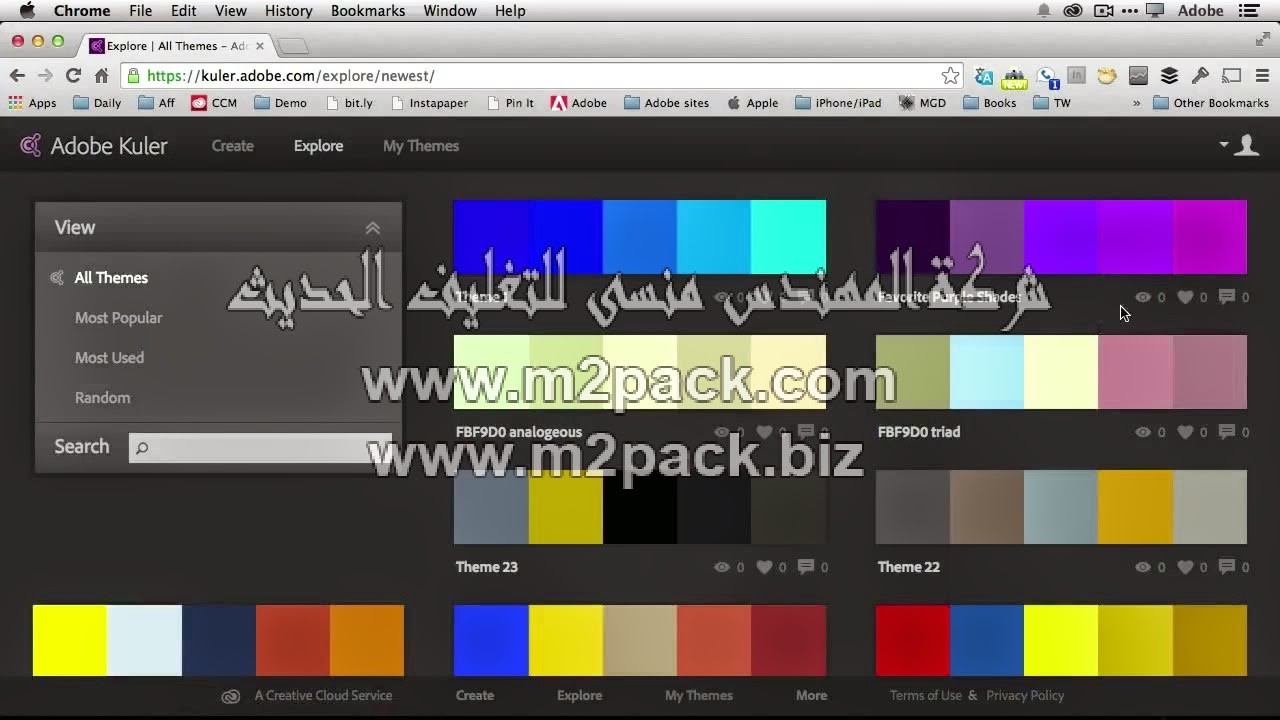Click the heart icon for FBF9D0 triad
Viewport: 1280px width, 720px height.
click(x=1185, y=432)
